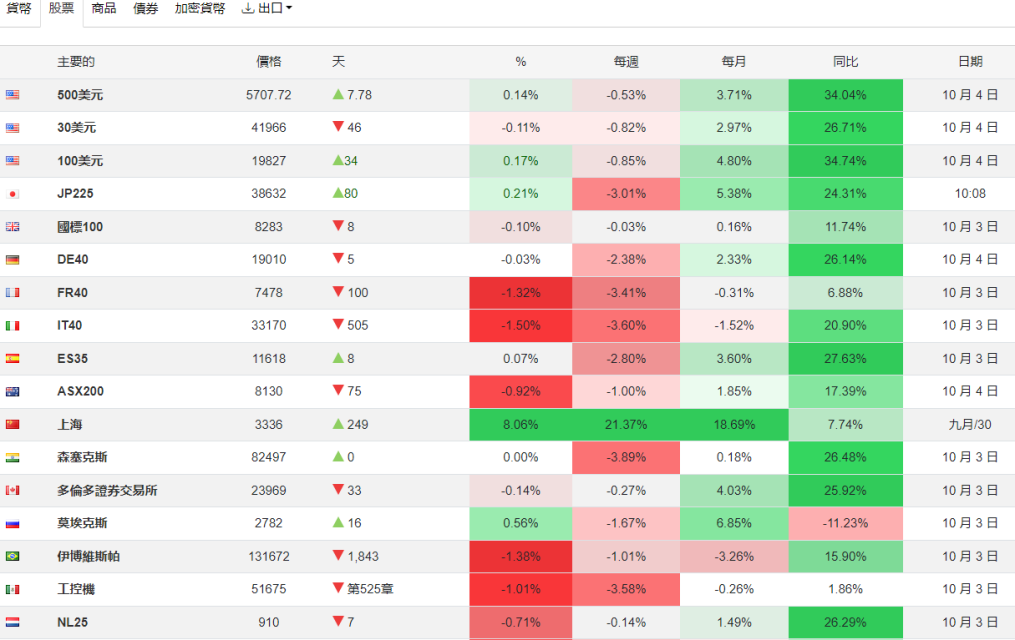Open the DE40 index link
1015x640 pixels.
point(72,259)
